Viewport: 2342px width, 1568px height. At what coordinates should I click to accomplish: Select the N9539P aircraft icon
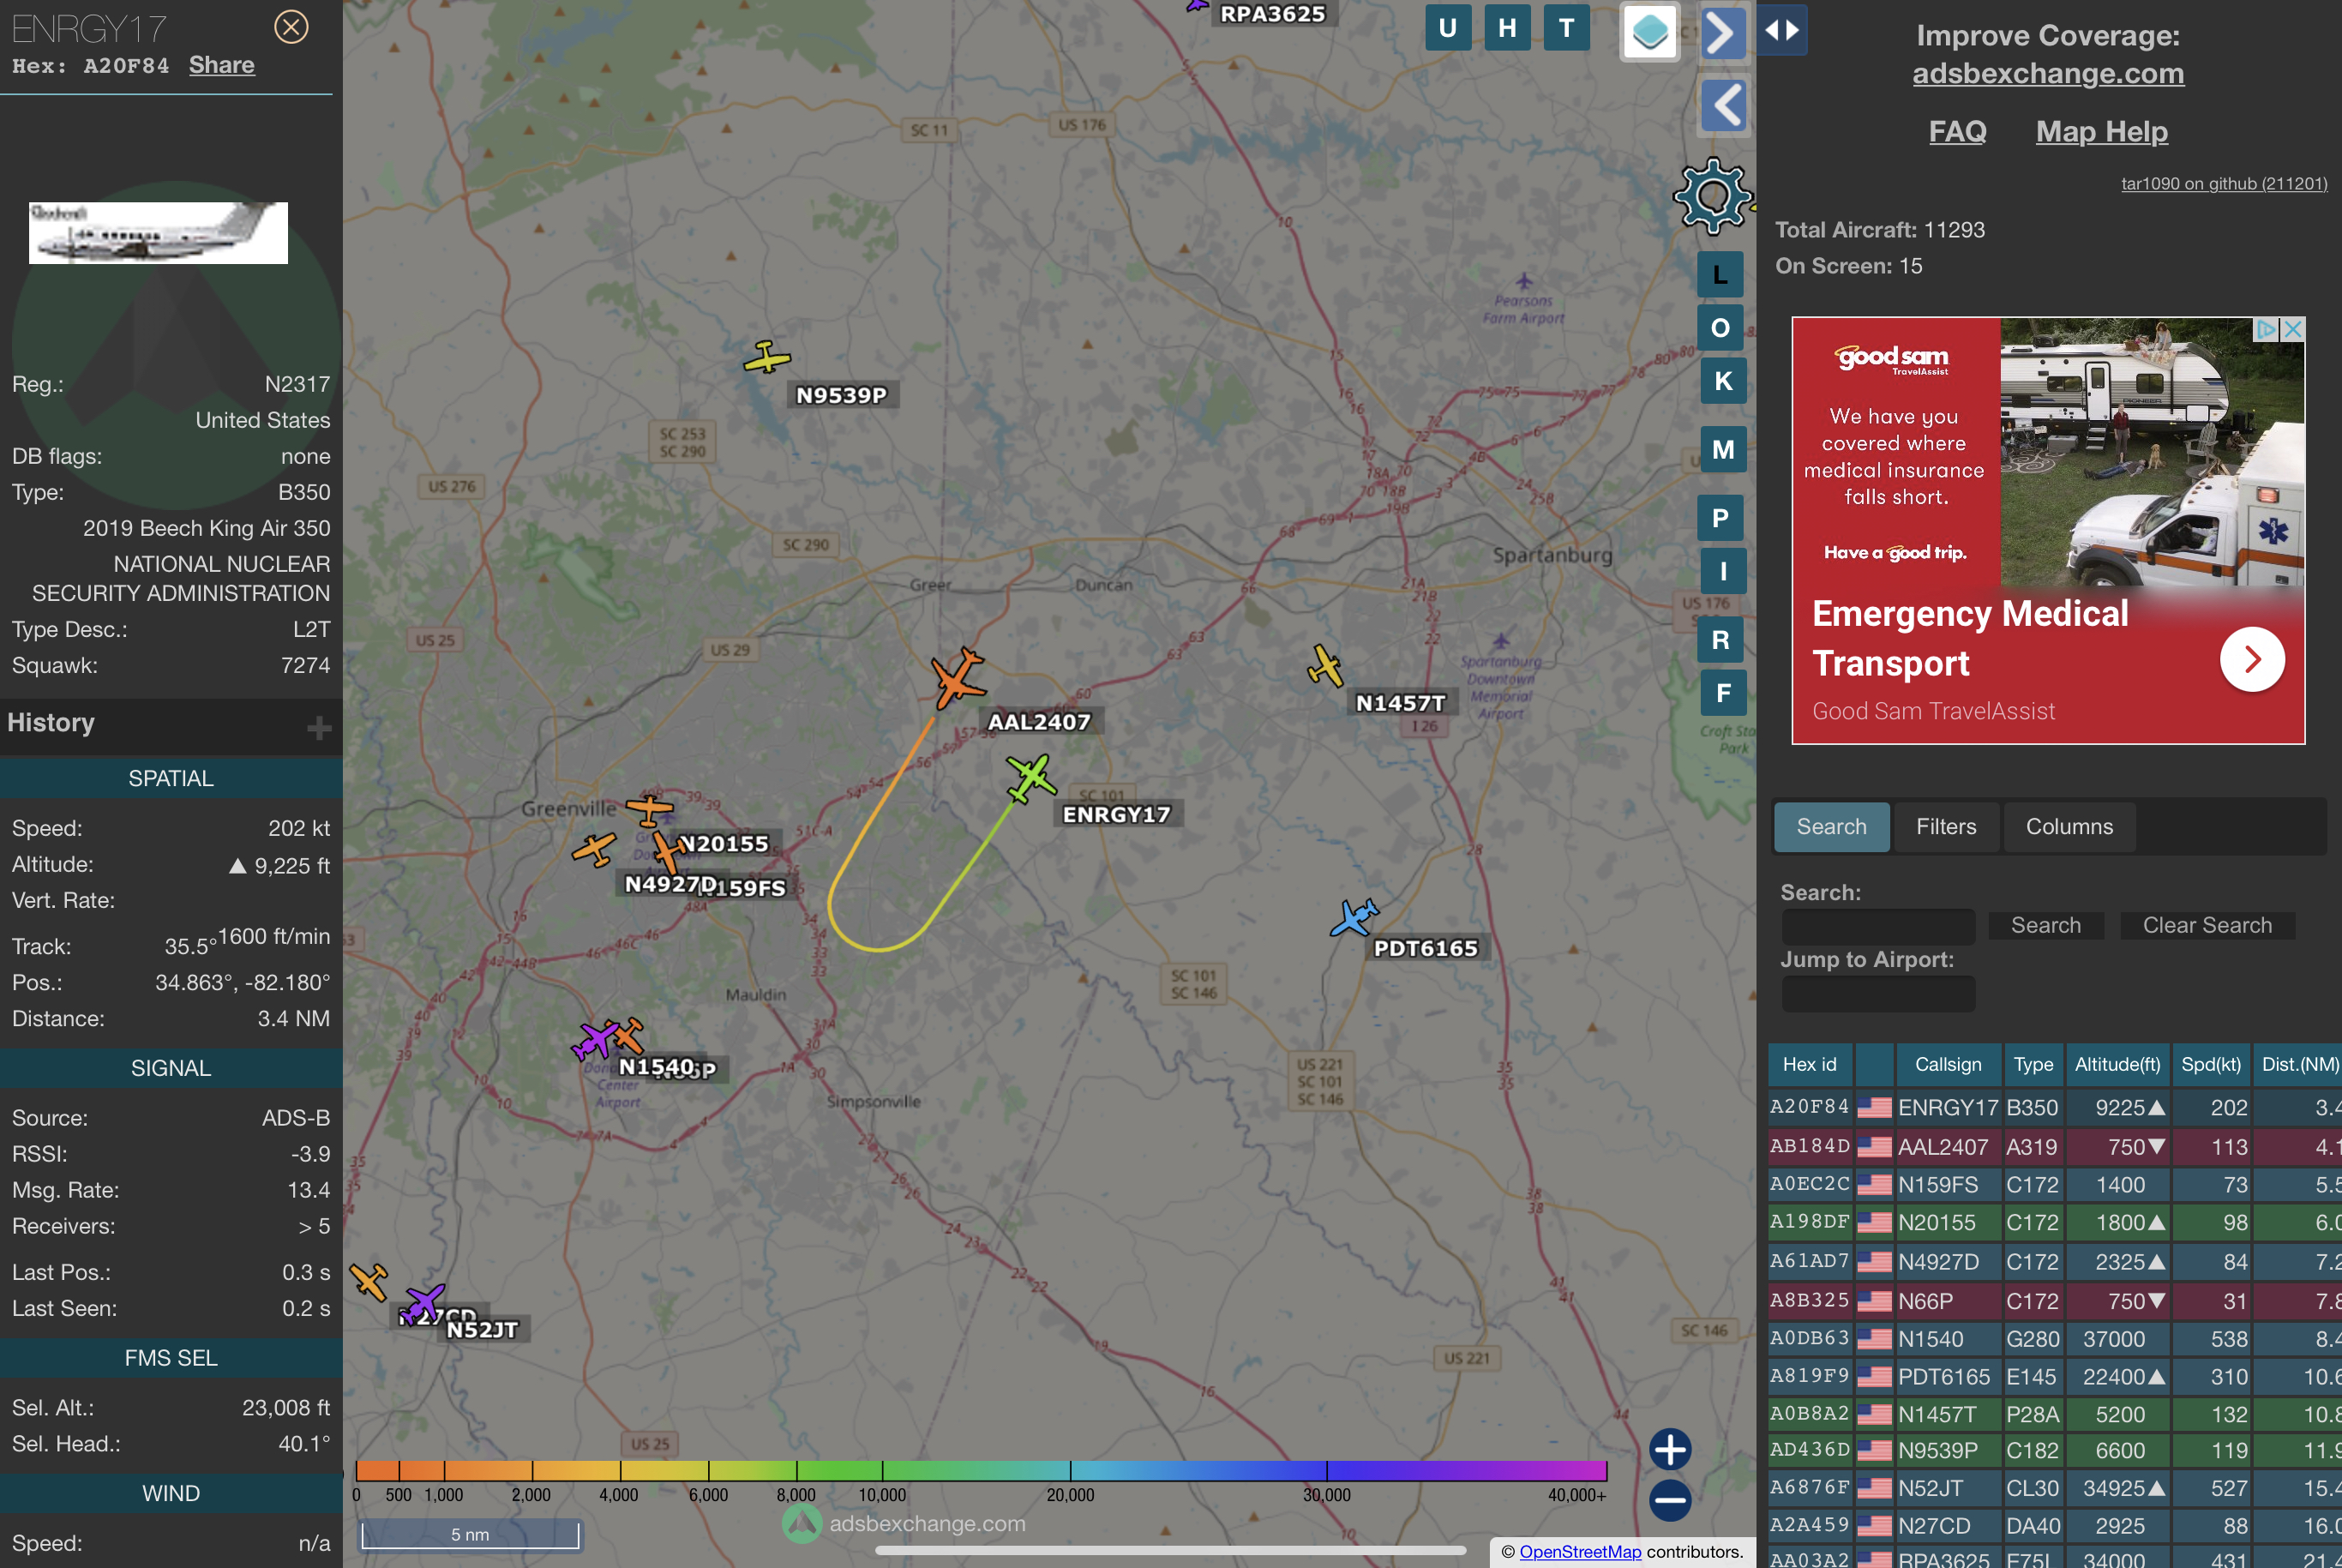(x=767, y=357)
